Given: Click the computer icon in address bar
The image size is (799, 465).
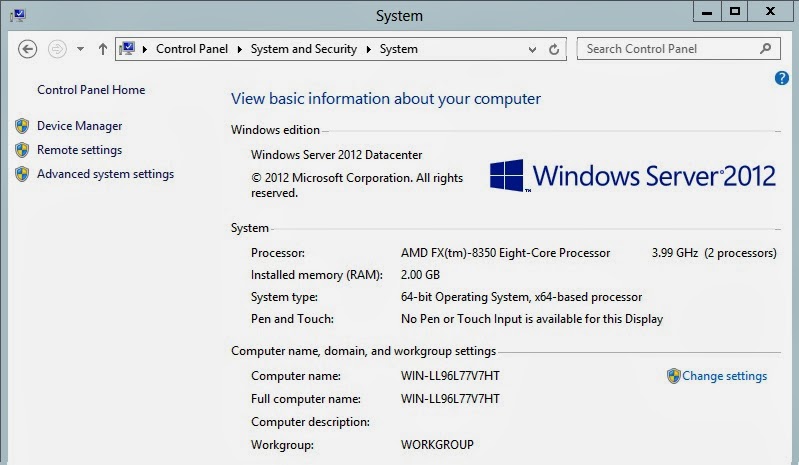Looking at the screenshot, I should point(127,49).
